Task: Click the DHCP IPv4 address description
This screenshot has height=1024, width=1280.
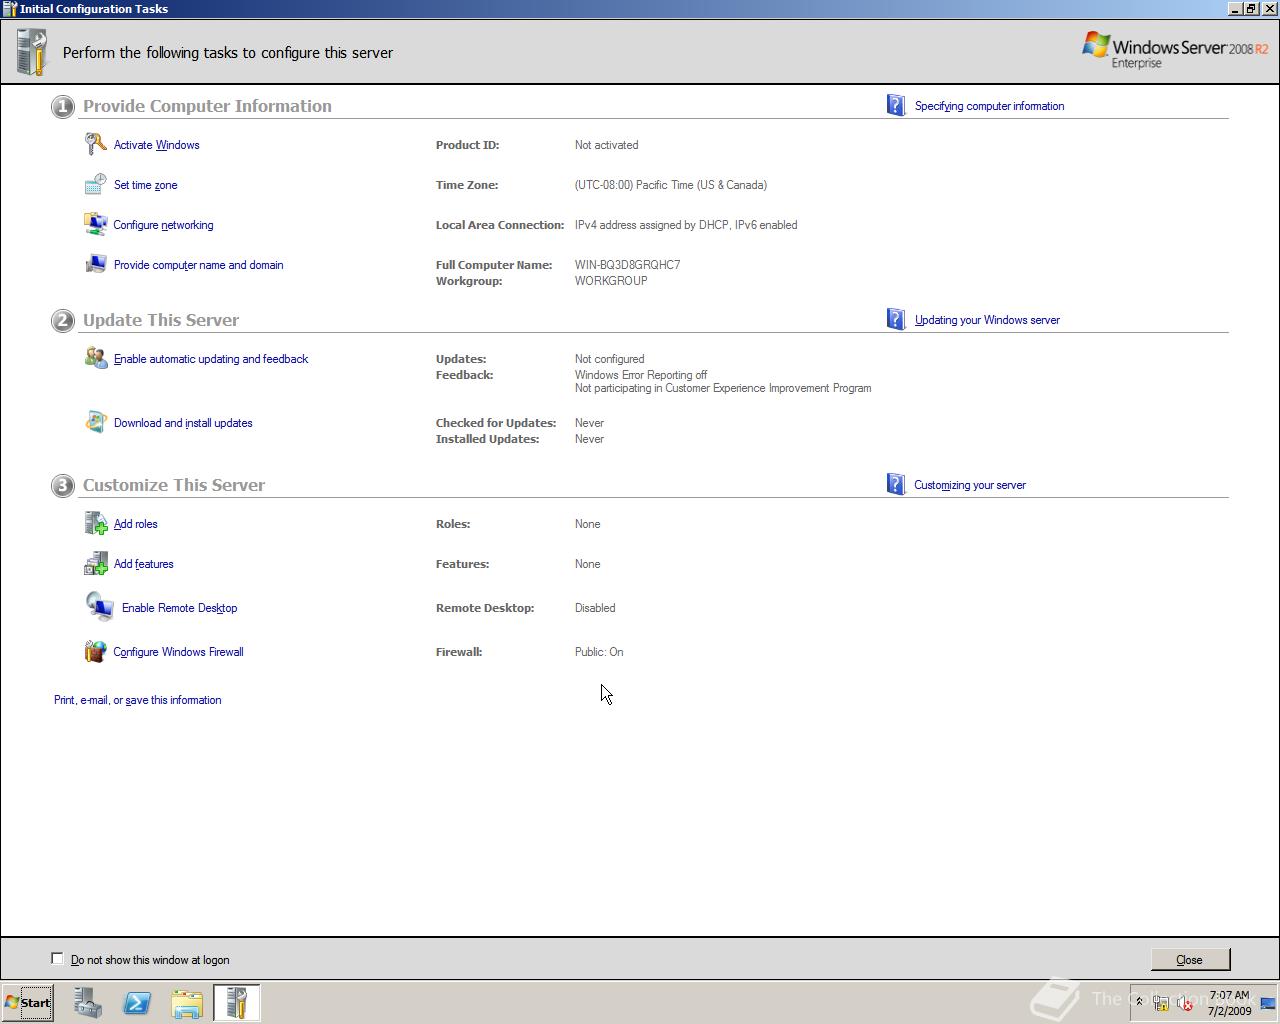Action: pyautogui.click(x=686, y=225)
